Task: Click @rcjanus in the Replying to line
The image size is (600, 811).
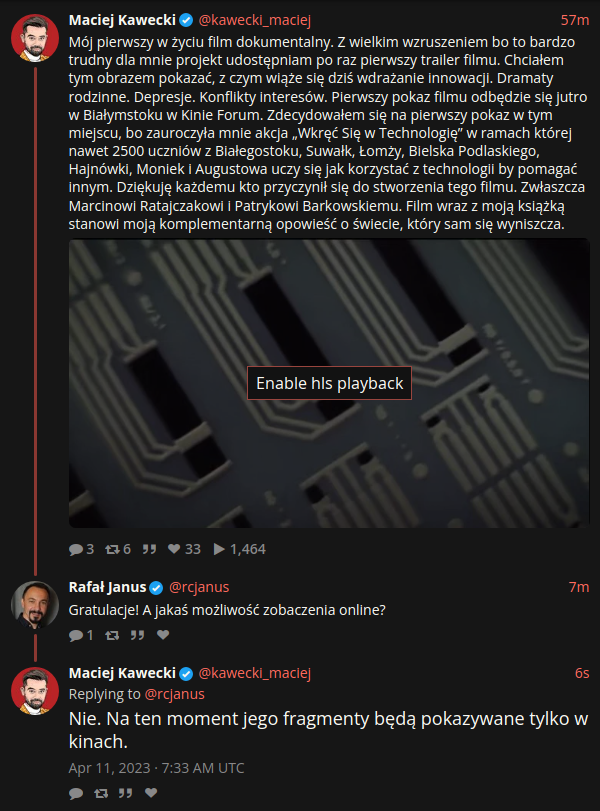Action: point(174,694)
